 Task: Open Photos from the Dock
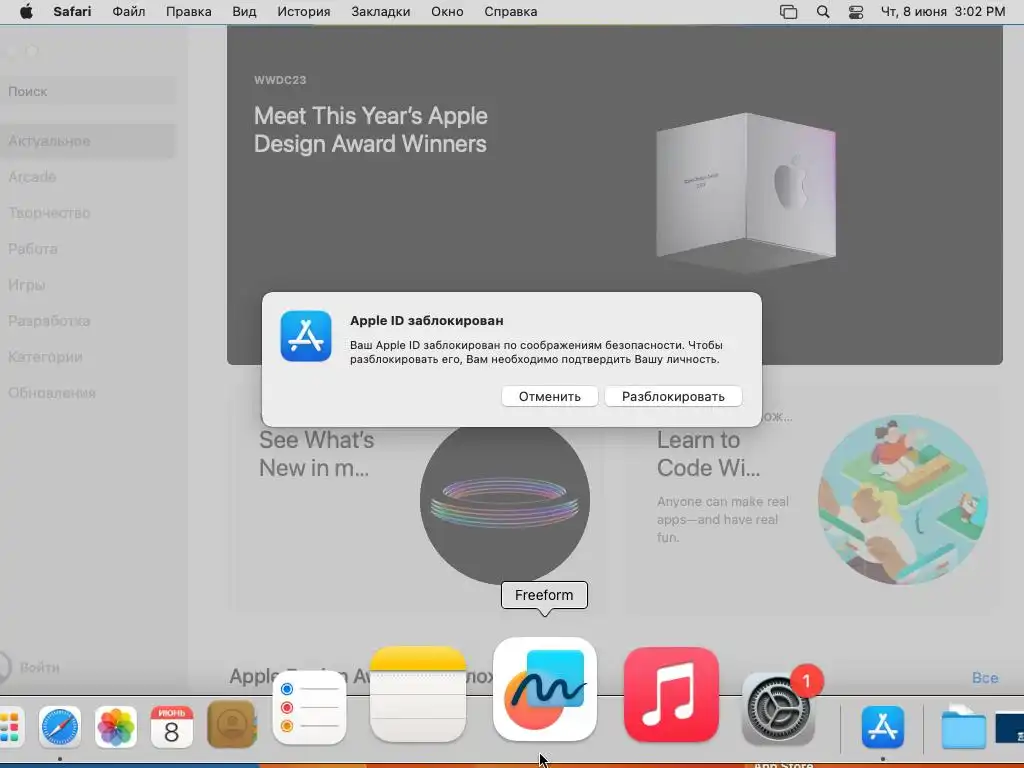(116, 727)
